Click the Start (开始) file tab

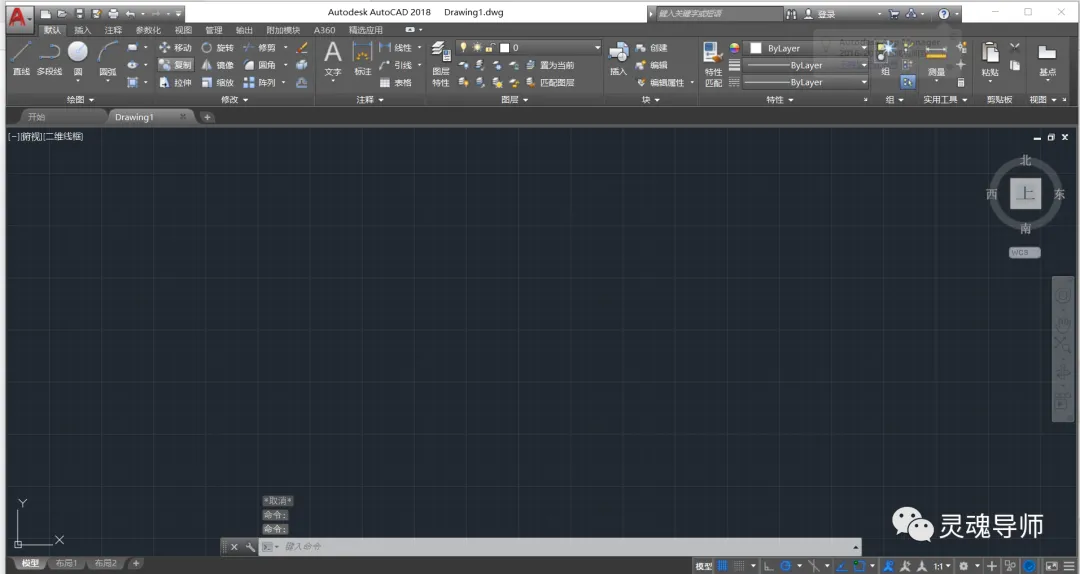tap(36, 117)
